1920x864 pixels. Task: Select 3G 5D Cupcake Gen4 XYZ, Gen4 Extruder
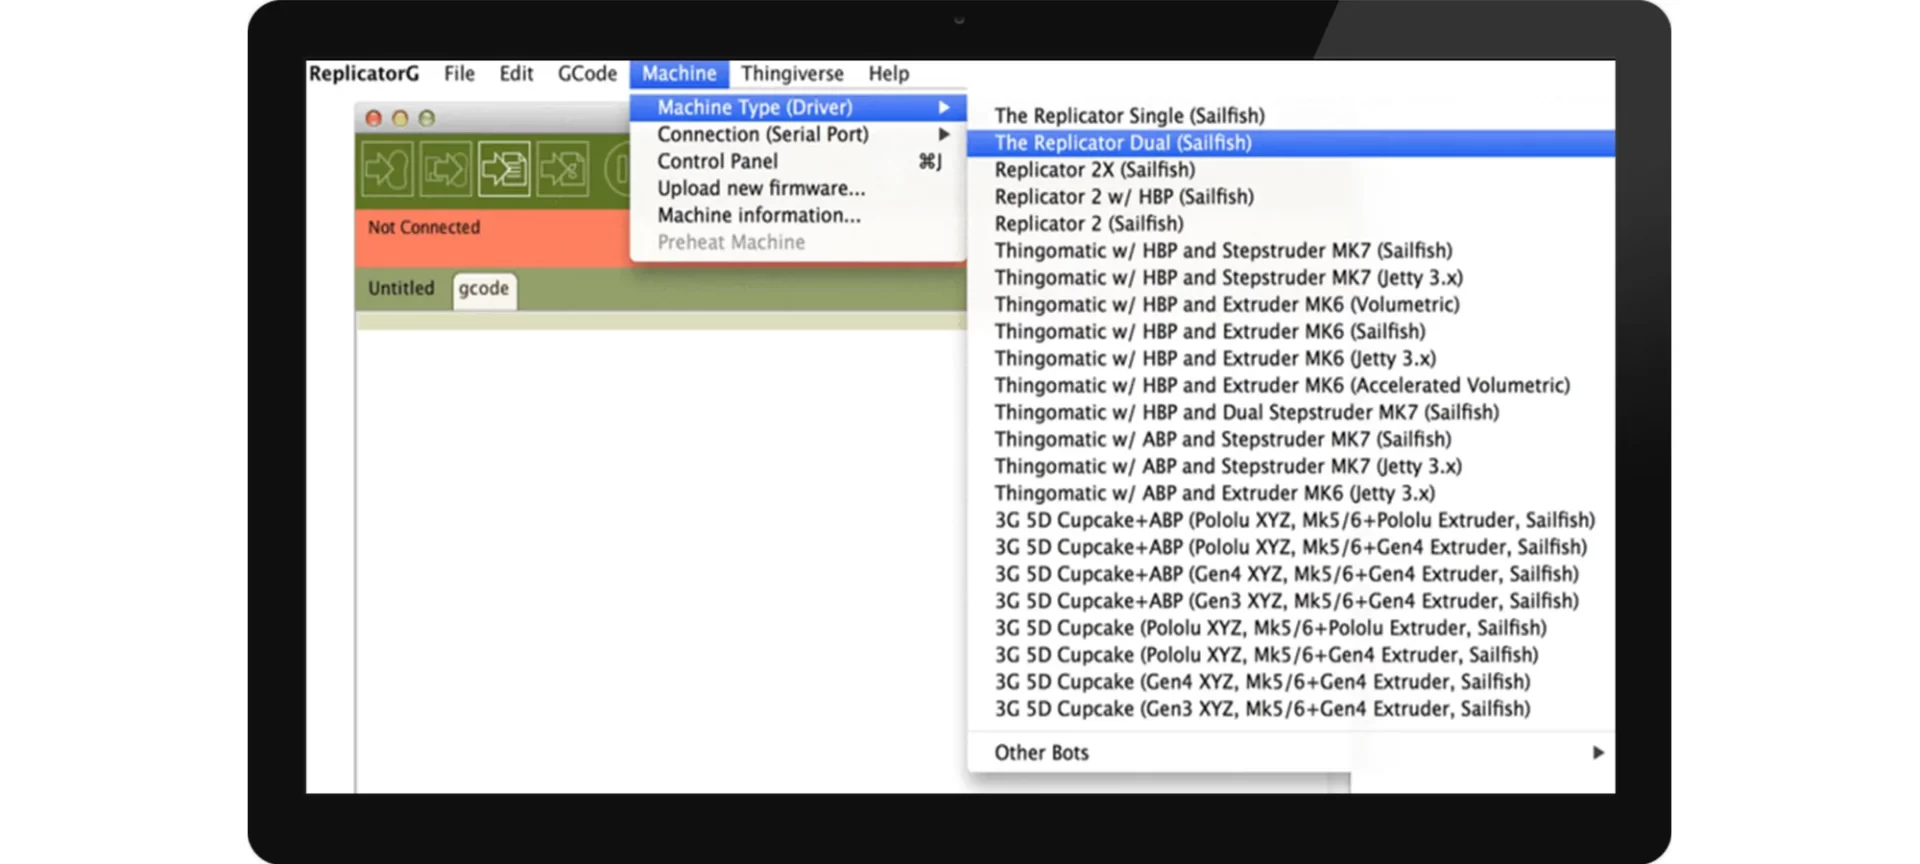click(1291, 683)
